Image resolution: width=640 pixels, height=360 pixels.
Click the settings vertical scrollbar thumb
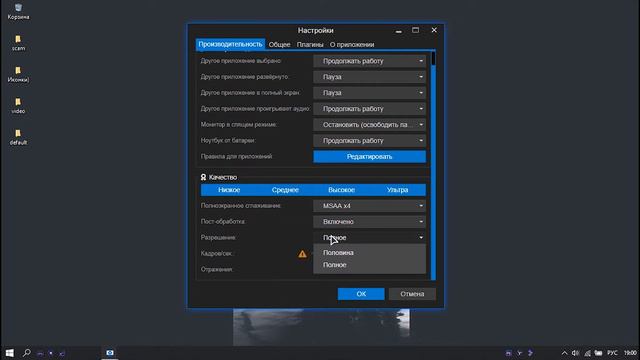(433, 58)
